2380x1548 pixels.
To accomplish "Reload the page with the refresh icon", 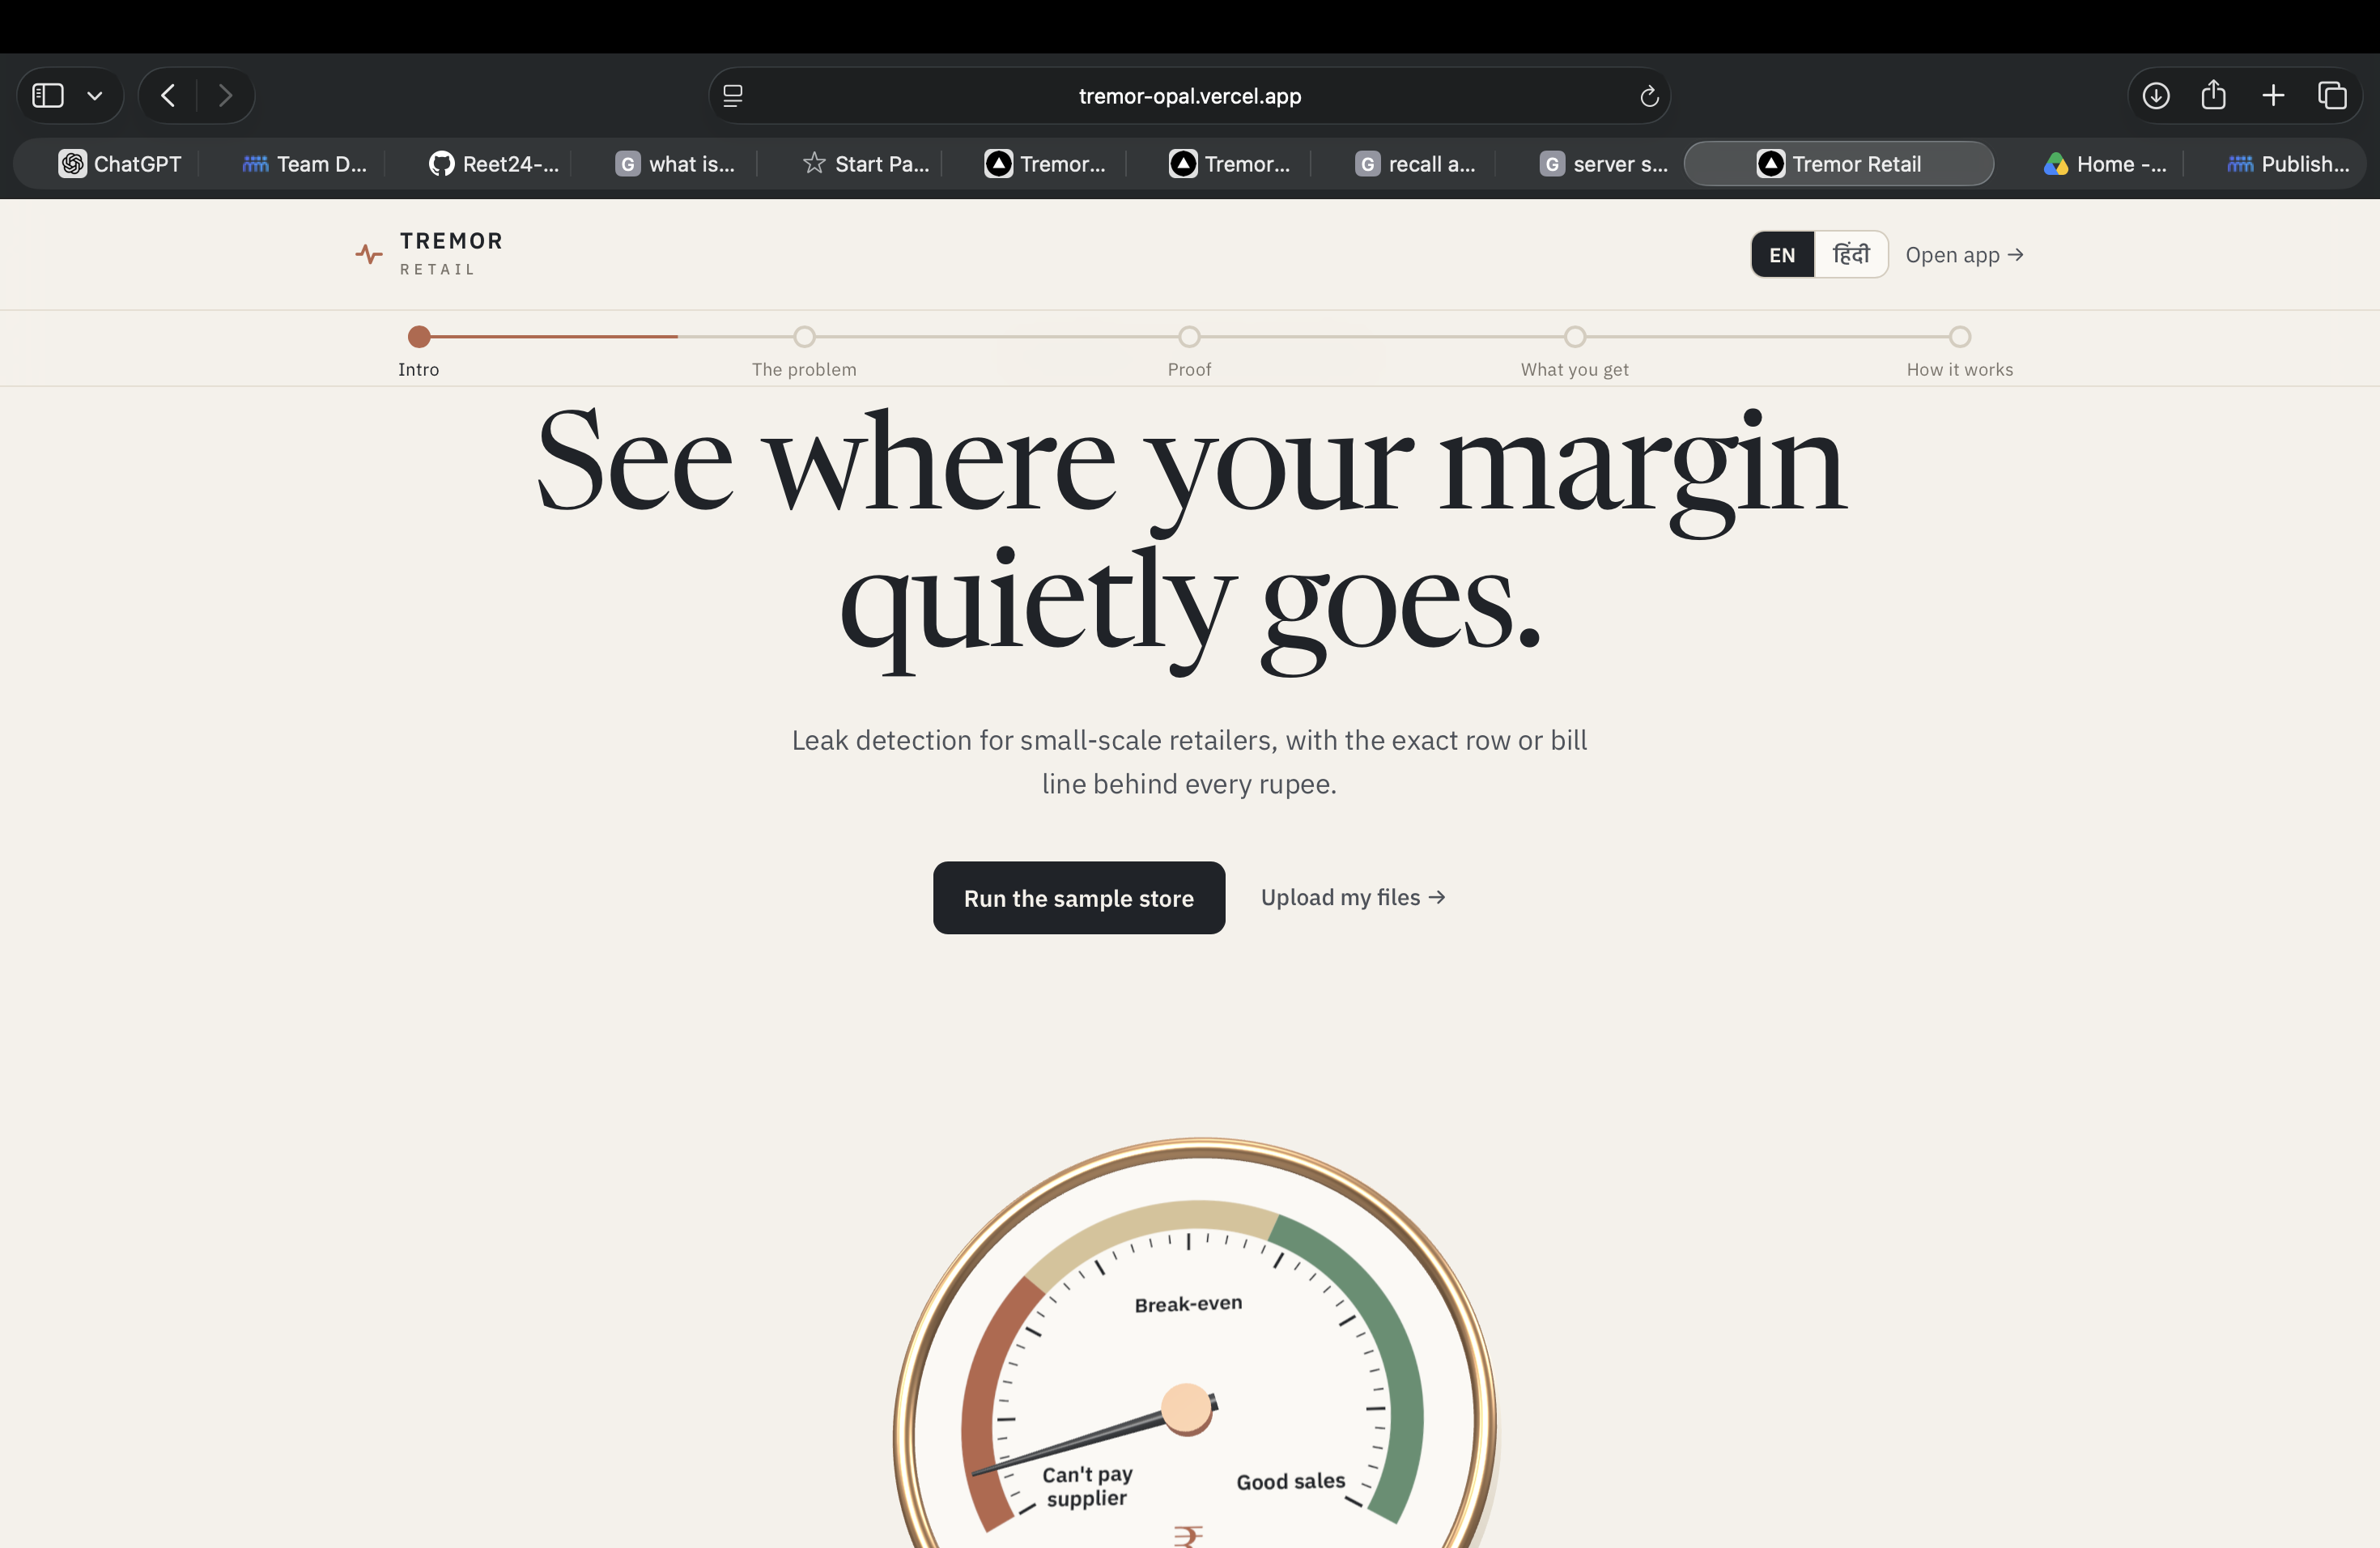I will pyautogui.click(x=1649, y=96).
